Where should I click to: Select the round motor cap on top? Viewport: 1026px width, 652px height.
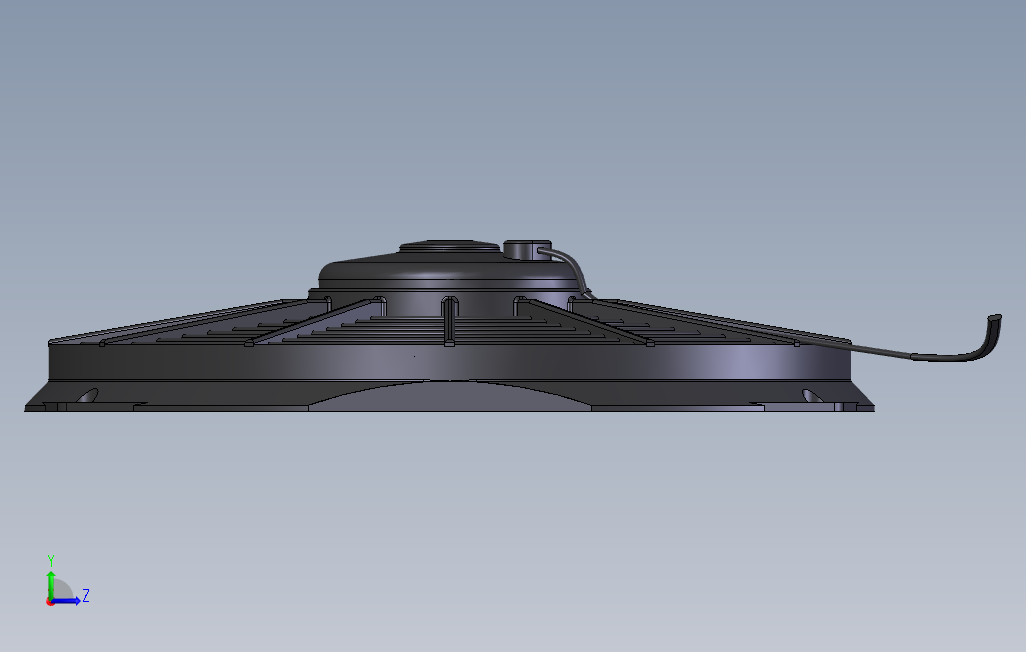[x=450, y=246]
